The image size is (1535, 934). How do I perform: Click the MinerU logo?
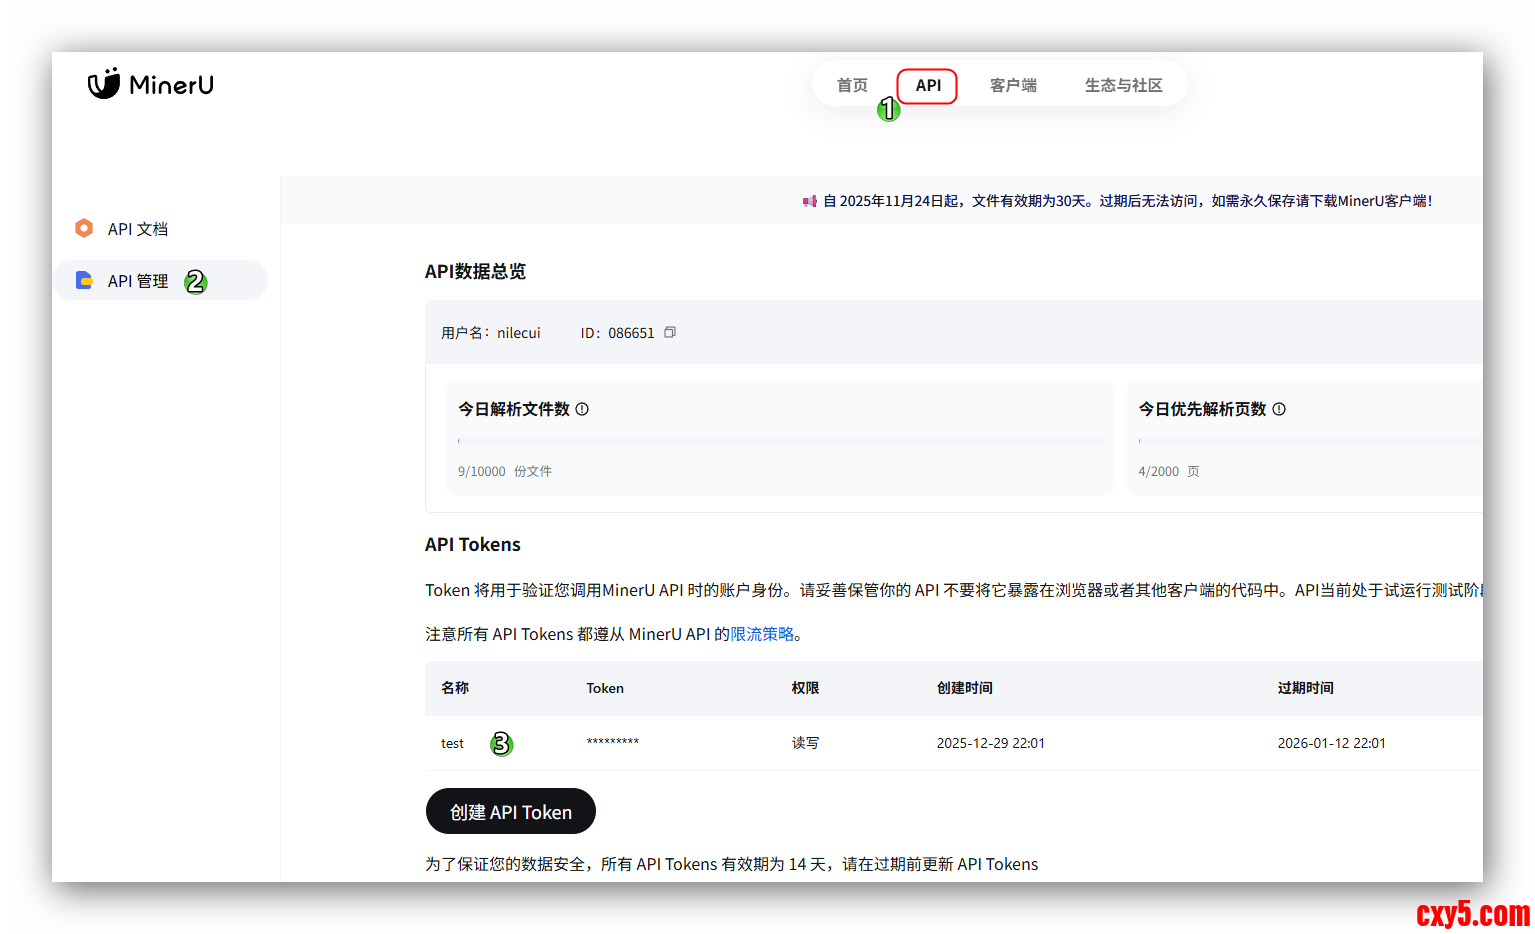151,84
